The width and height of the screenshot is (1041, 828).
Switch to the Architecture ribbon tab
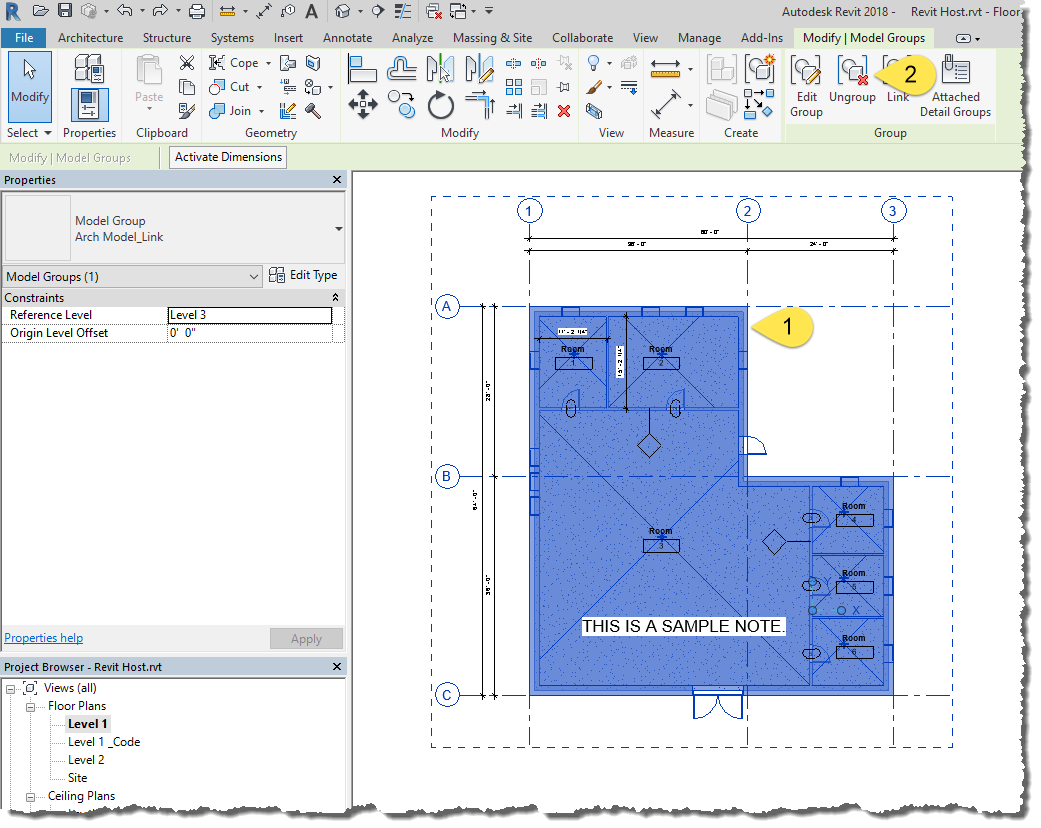click(90, 37)
